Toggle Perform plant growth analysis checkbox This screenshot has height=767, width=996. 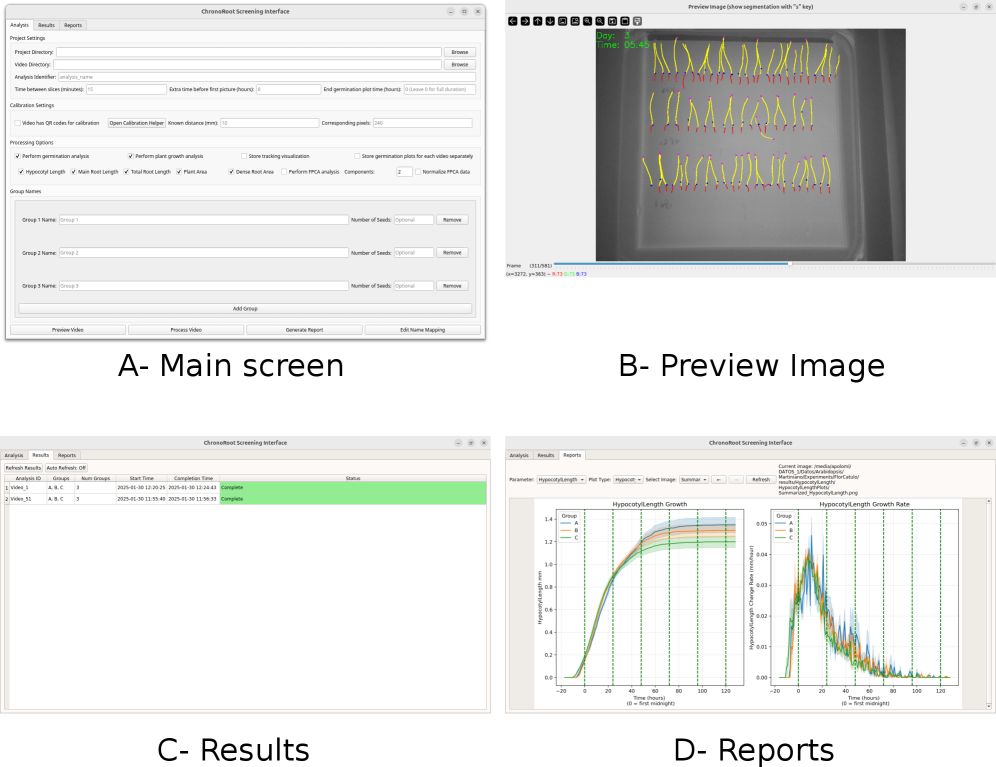tap(131, 156)
